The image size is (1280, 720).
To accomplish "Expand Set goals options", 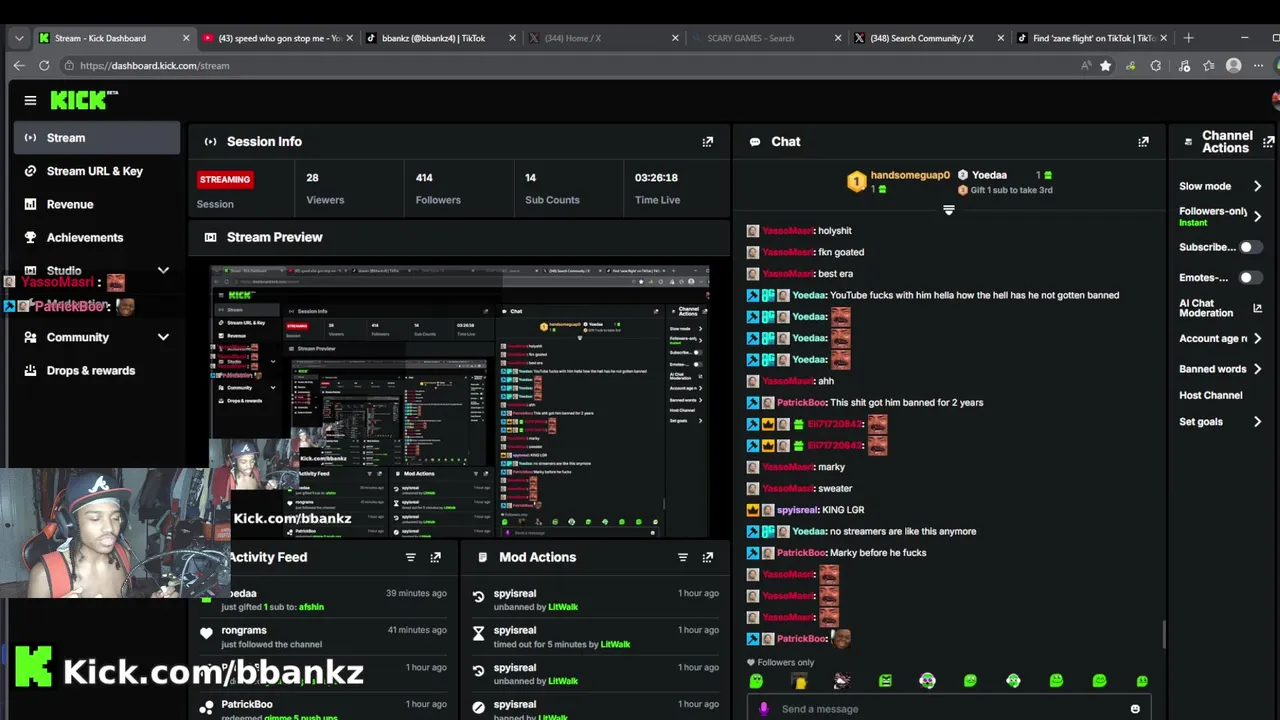I will pos(1257,422).
